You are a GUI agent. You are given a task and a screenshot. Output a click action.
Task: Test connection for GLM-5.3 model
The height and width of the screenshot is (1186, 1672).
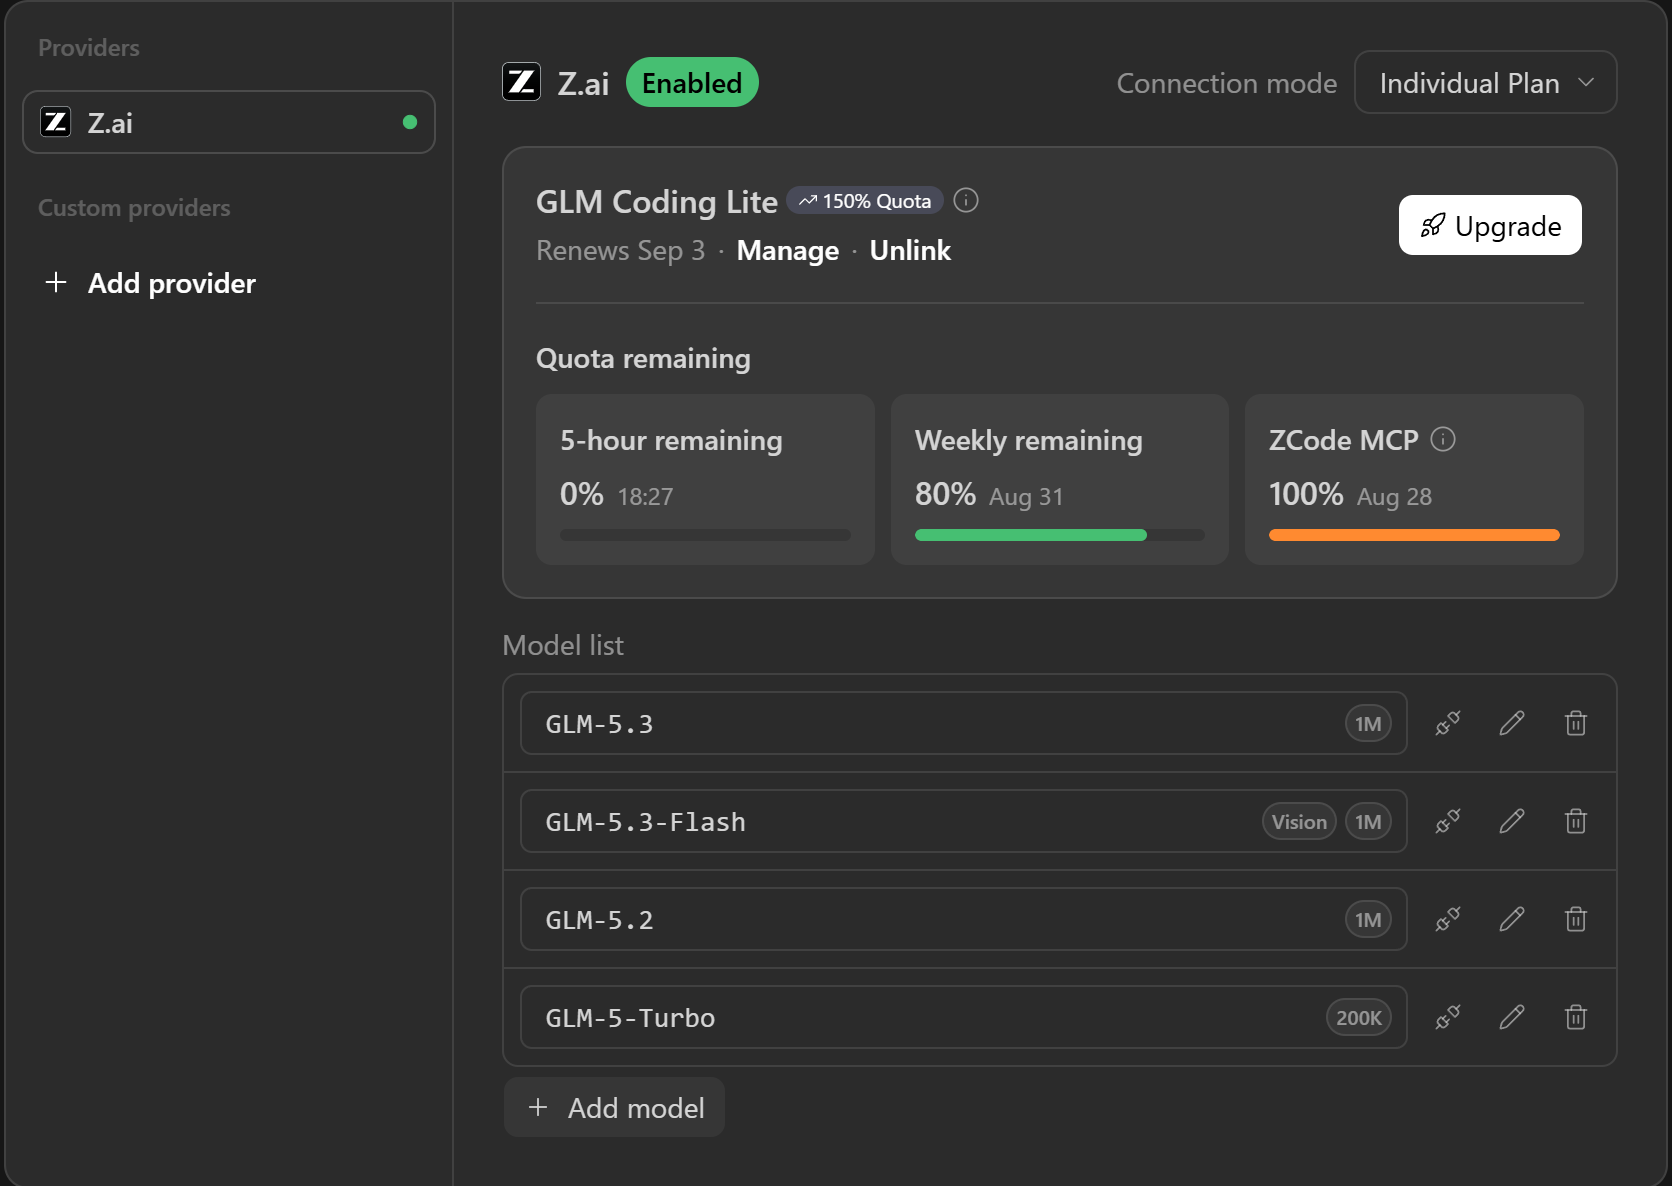click(1448, 723)
